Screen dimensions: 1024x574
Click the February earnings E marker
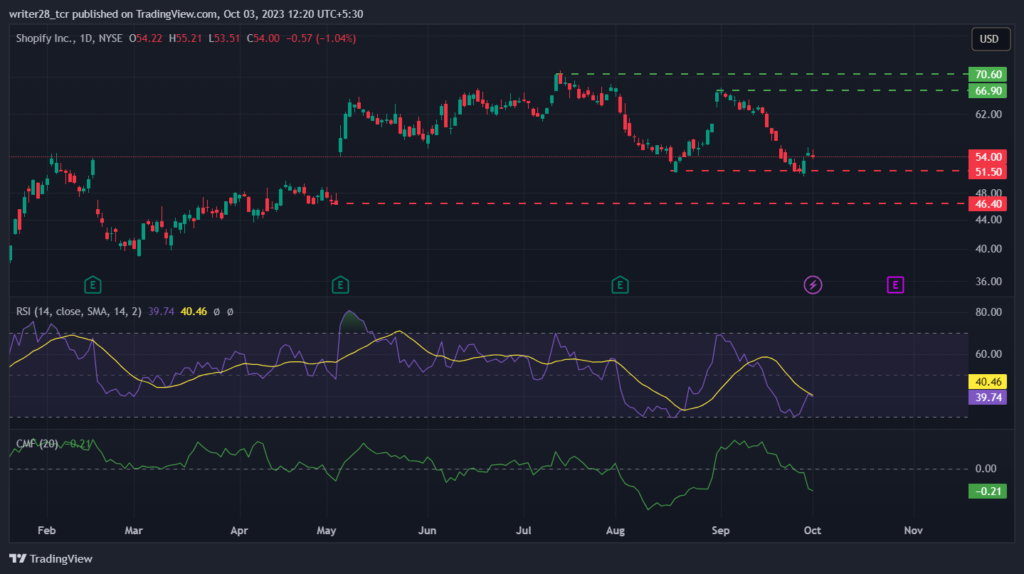93,285
